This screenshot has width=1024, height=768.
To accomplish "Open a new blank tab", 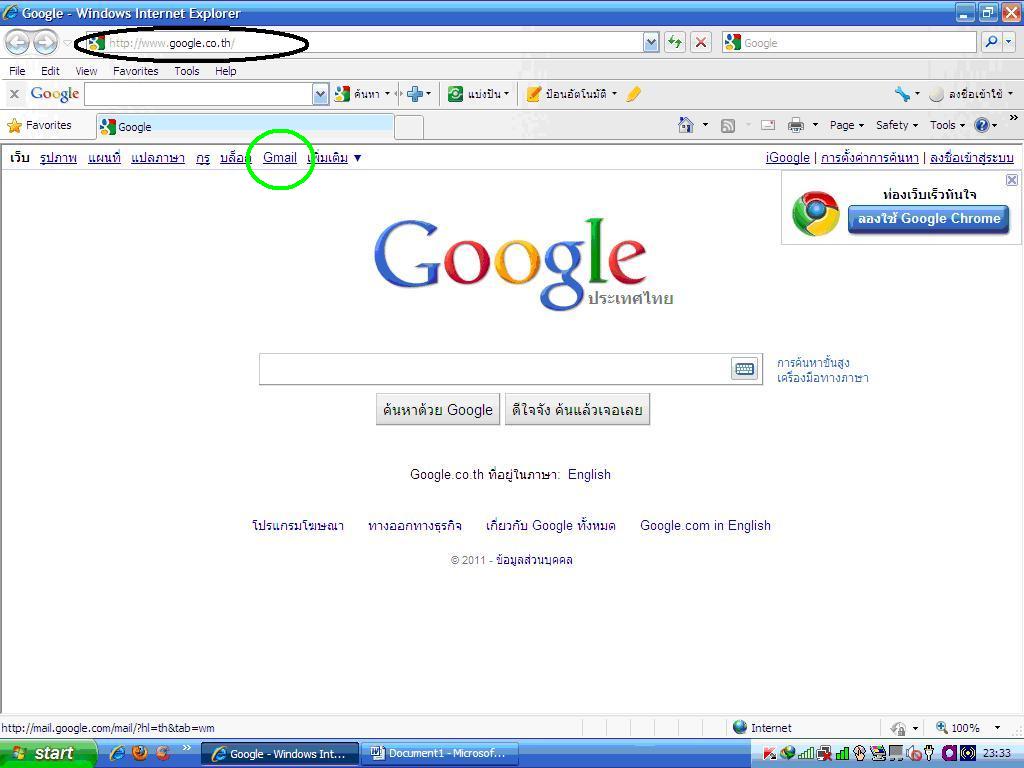I will [409, 127].
